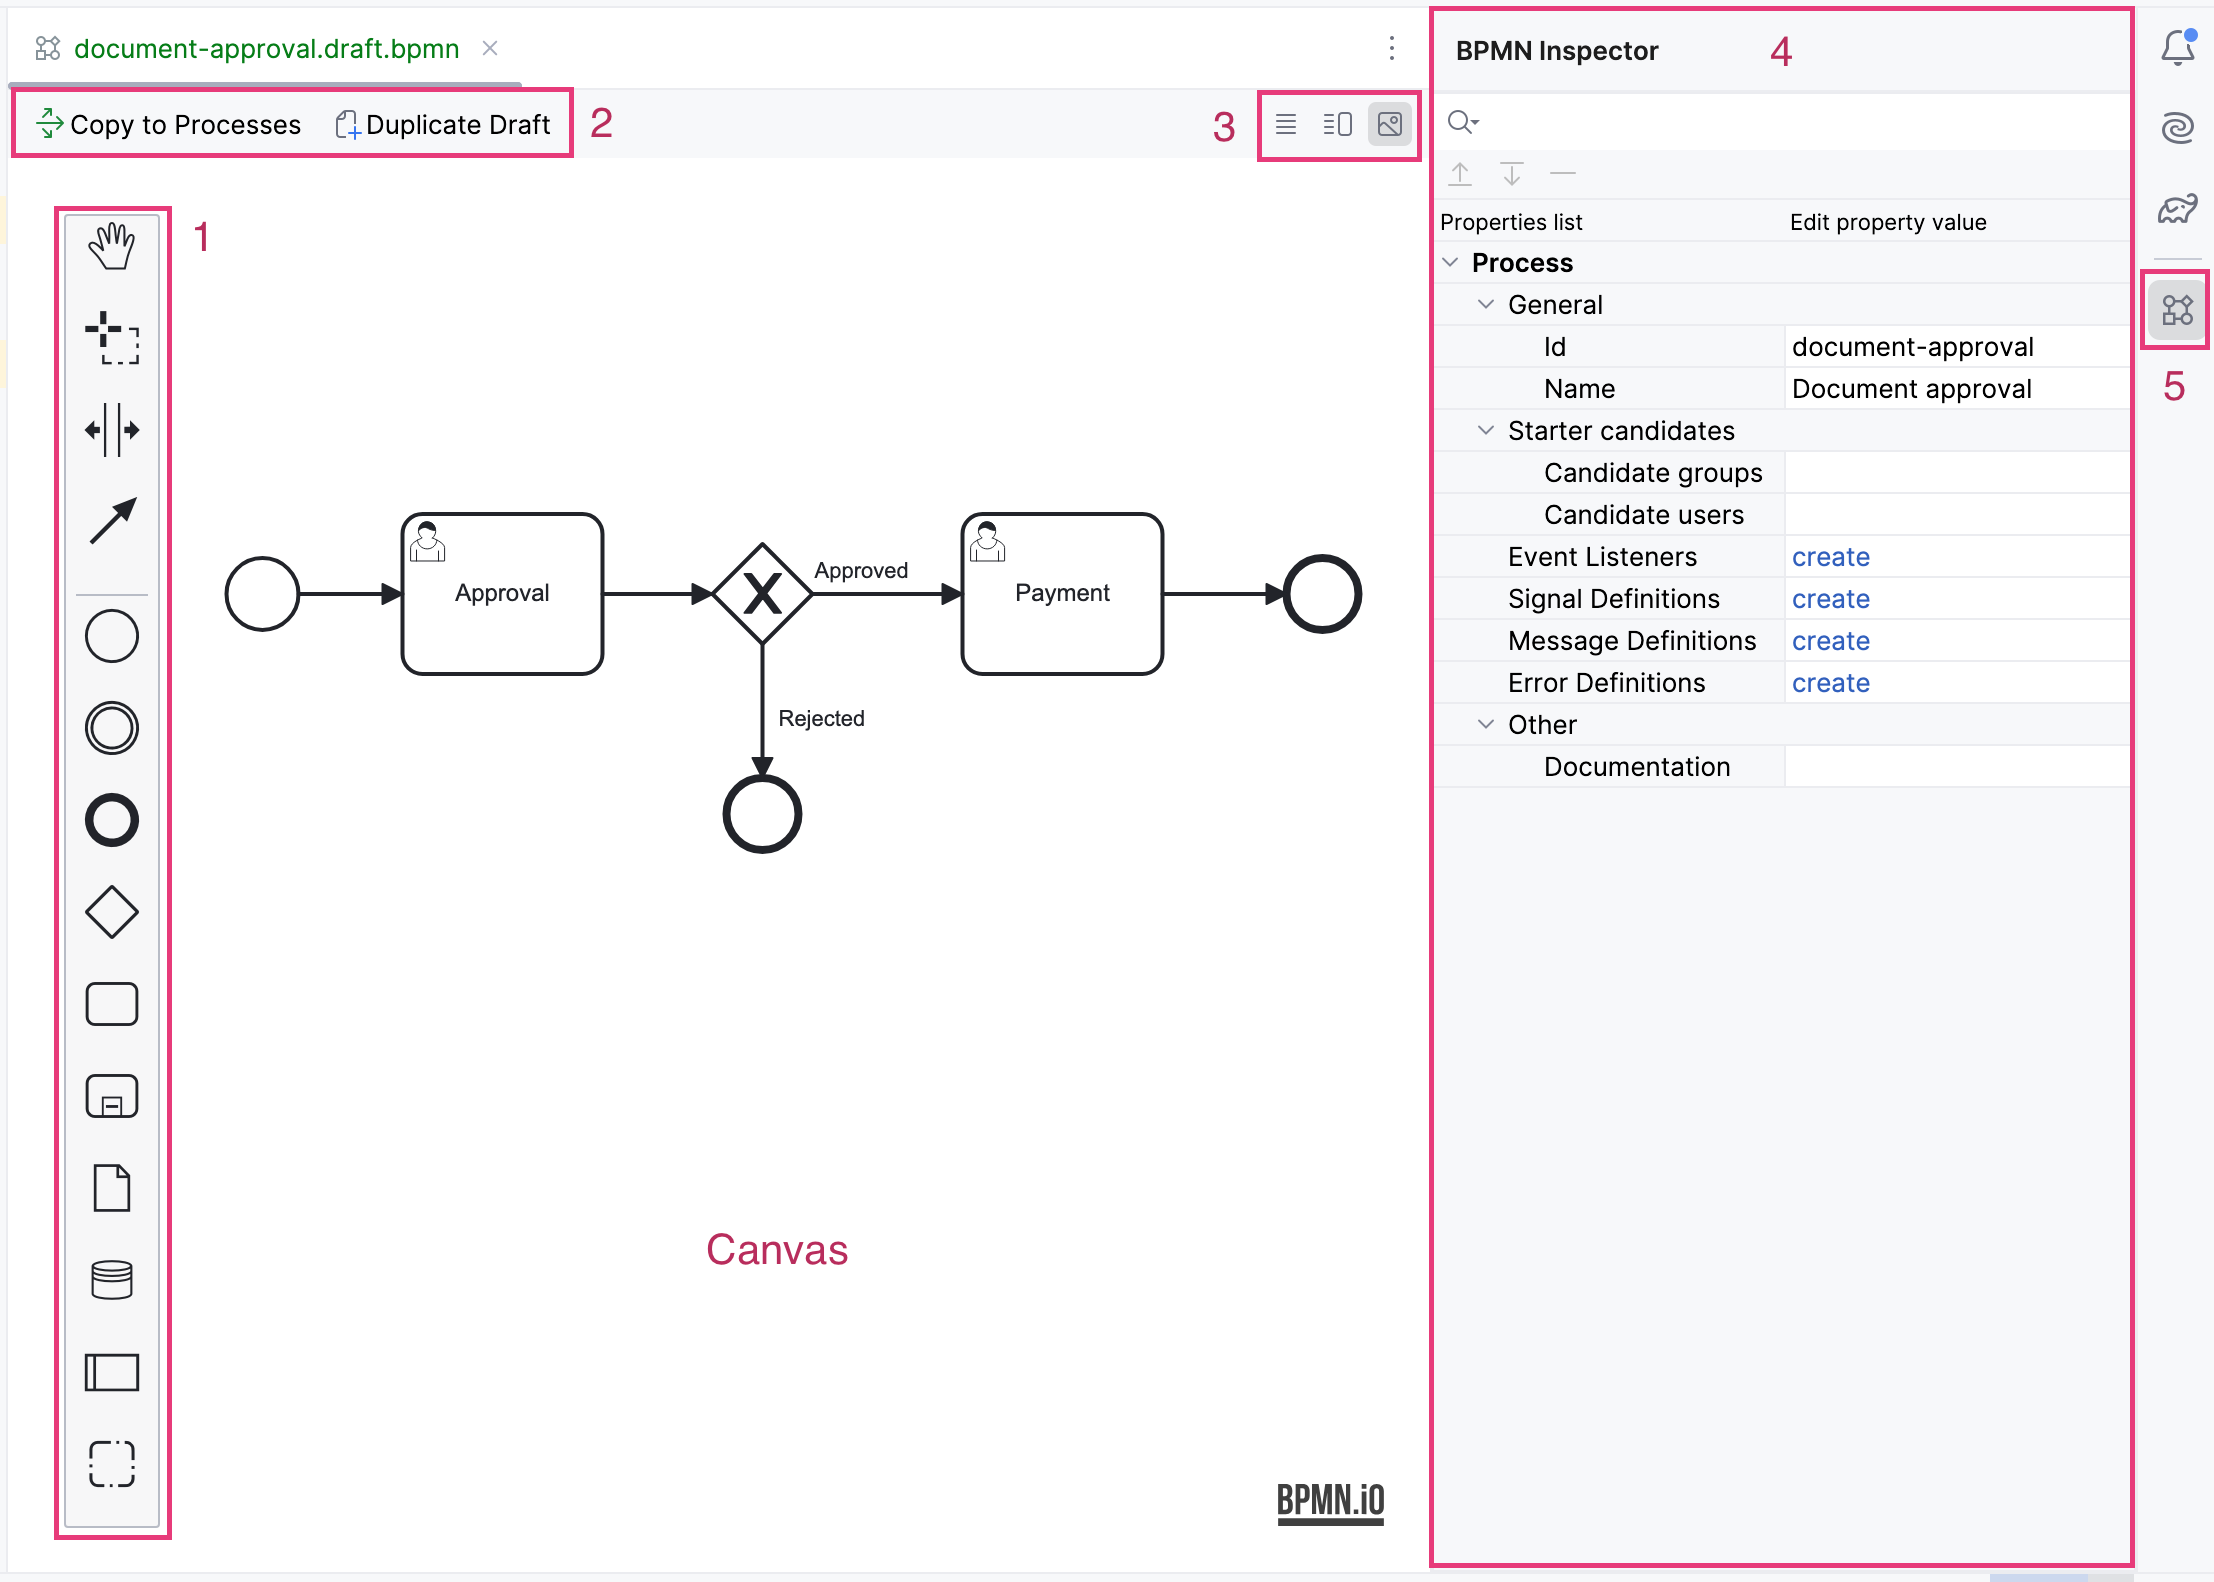Create a data store reference
2214x1582 pixels.
(x=111, y=1280)
